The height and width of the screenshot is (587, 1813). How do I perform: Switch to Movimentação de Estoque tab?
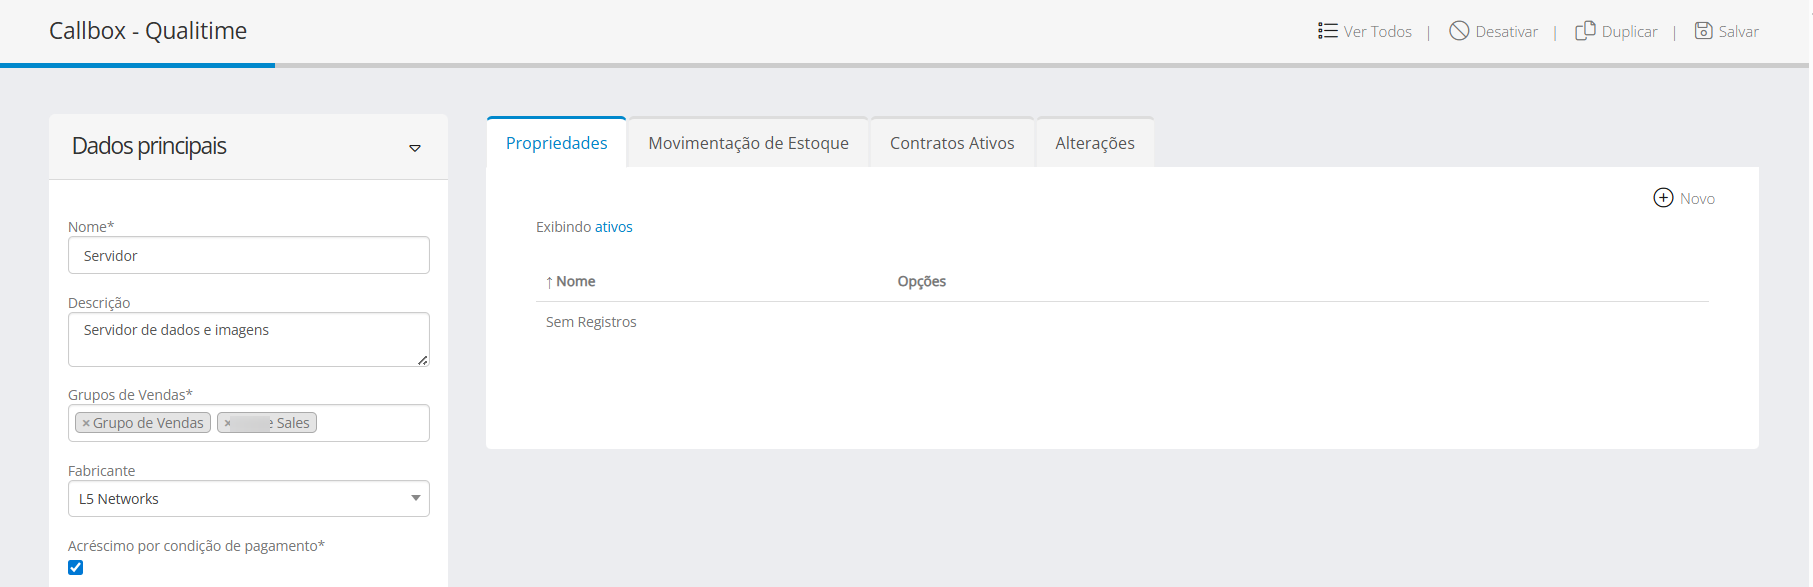pos(748,143)
